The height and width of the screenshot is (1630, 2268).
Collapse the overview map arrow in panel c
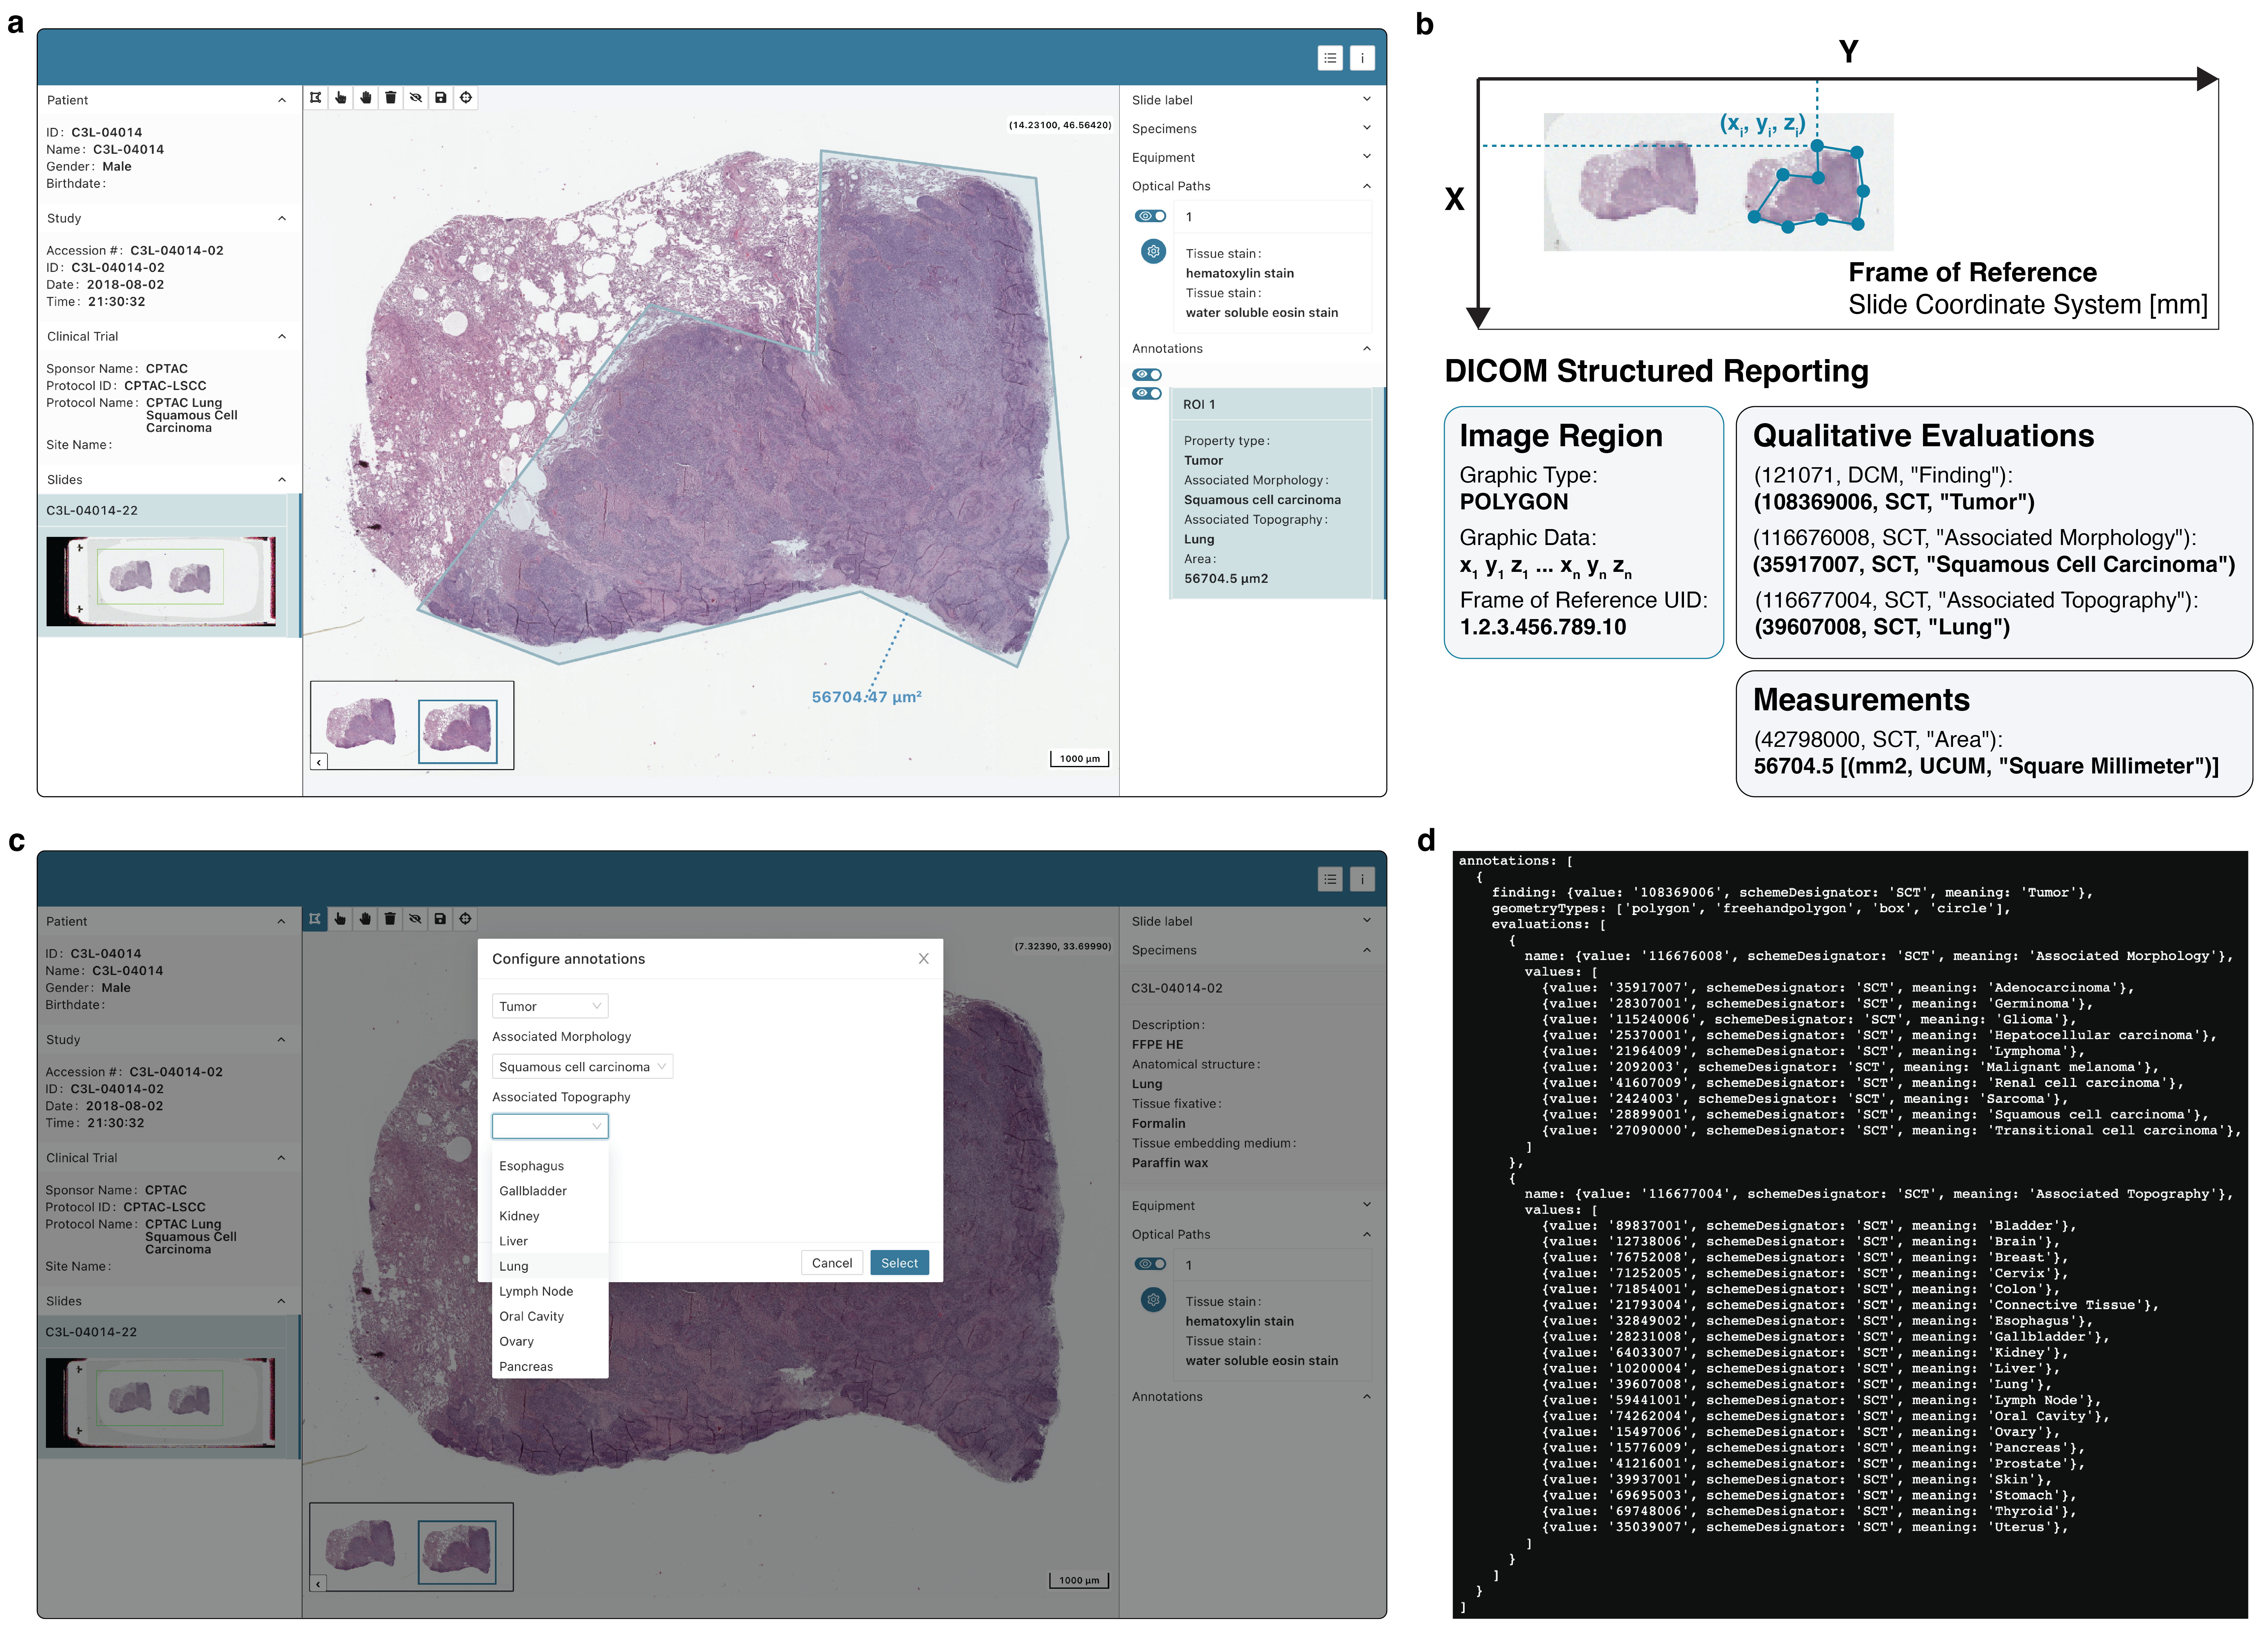[318, 1584]
